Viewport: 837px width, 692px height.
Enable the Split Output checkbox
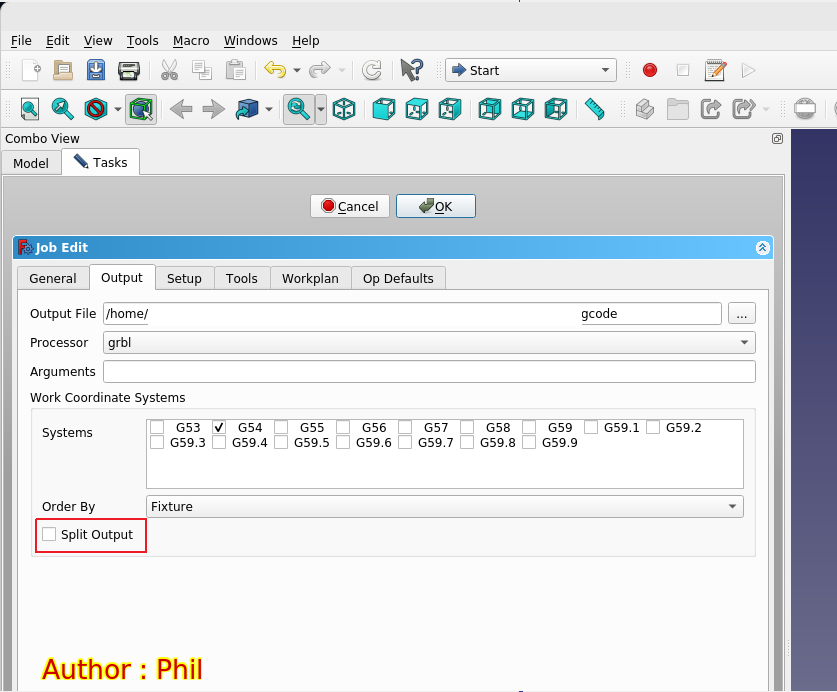50,535
